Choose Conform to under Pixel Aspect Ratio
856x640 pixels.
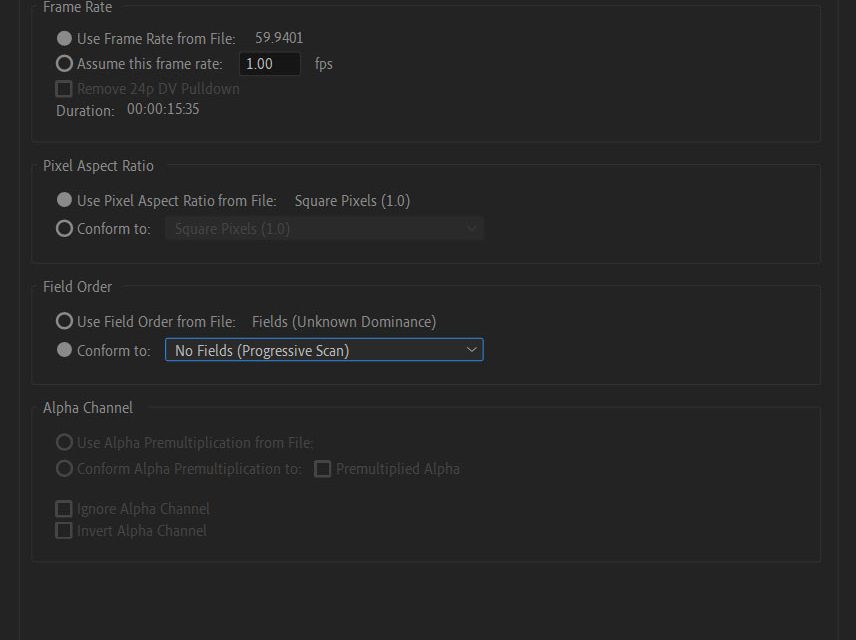point(65,228)
